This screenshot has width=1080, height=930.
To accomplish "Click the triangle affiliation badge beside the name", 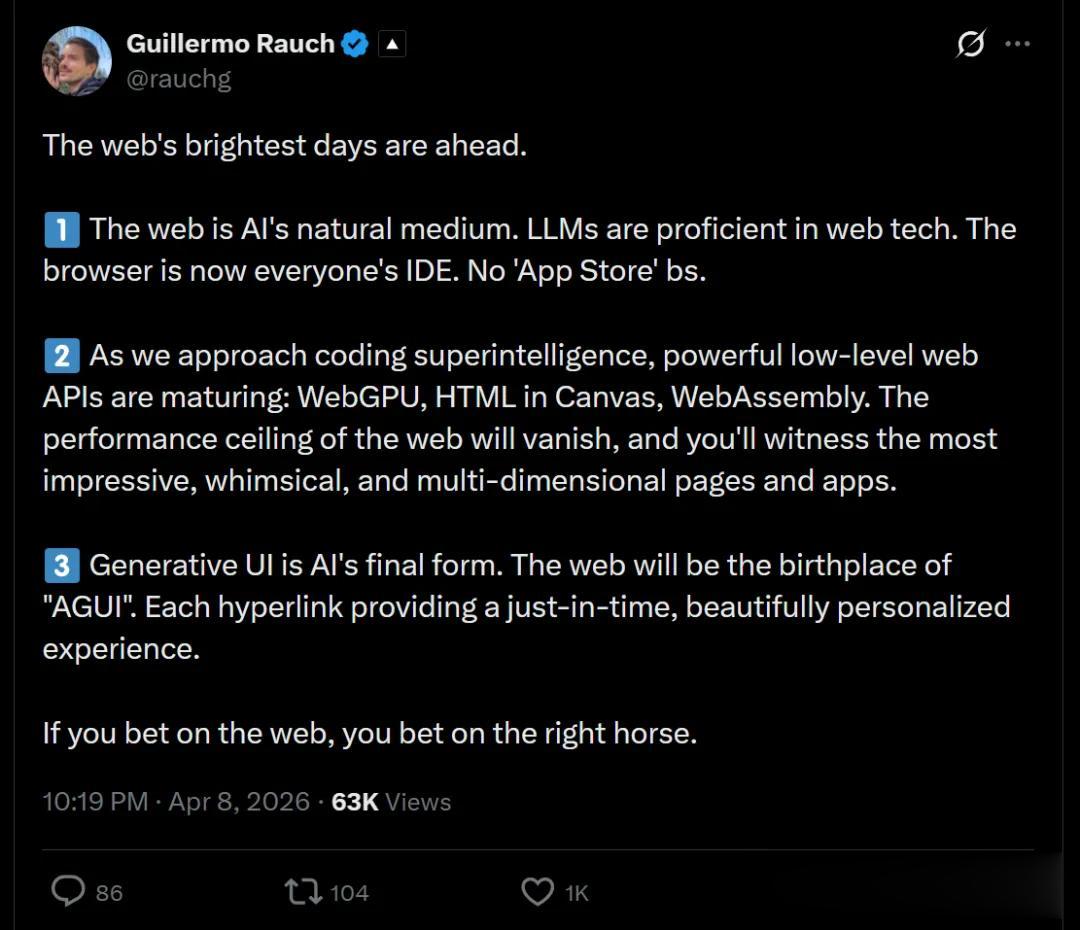I will tap(392, 44).
